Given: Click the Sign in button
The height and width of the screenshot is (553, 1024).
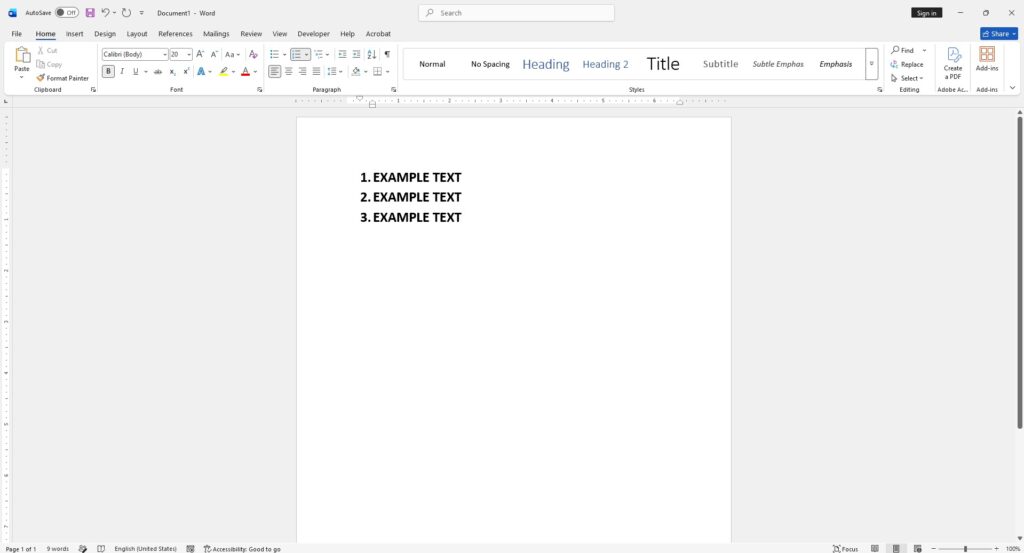Looking at the screenshot, I should (x=926, y=13).
